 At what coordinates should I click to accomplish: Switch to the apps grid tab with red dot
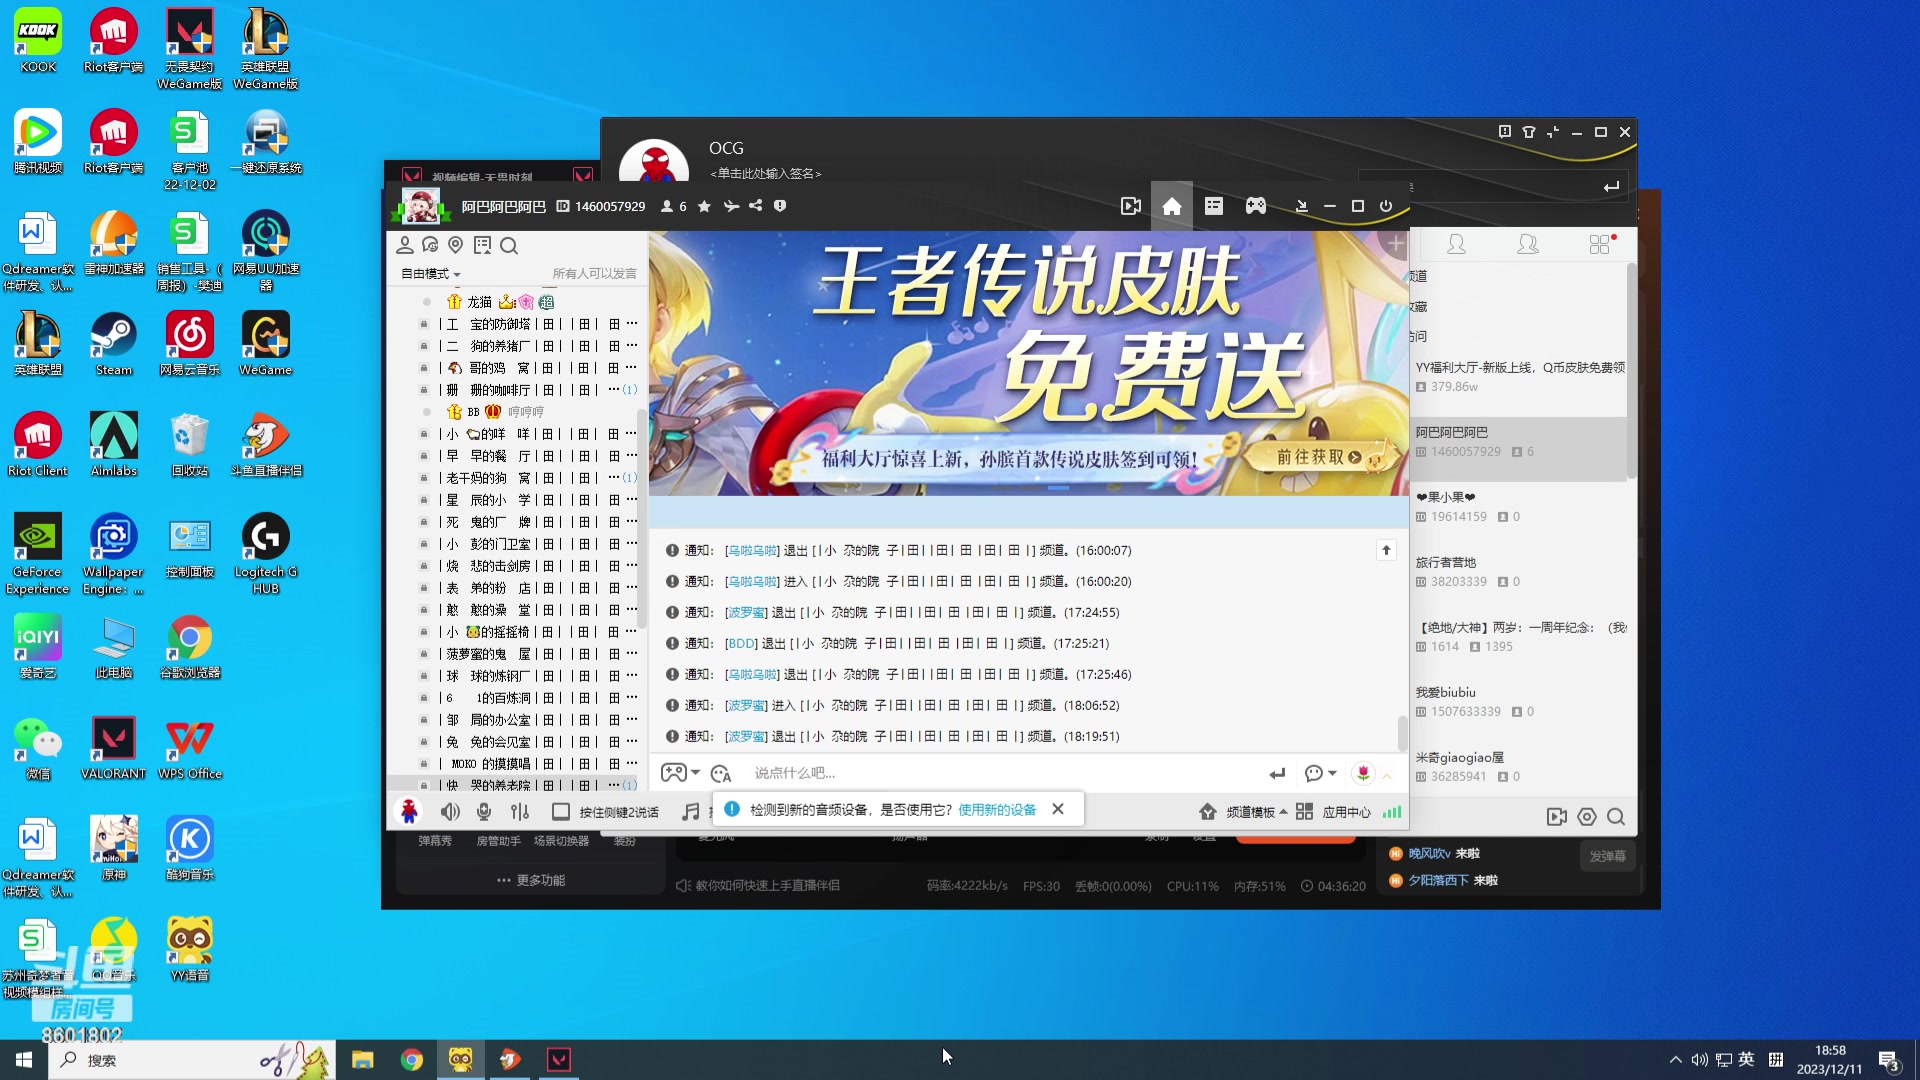pos(1600,245)
